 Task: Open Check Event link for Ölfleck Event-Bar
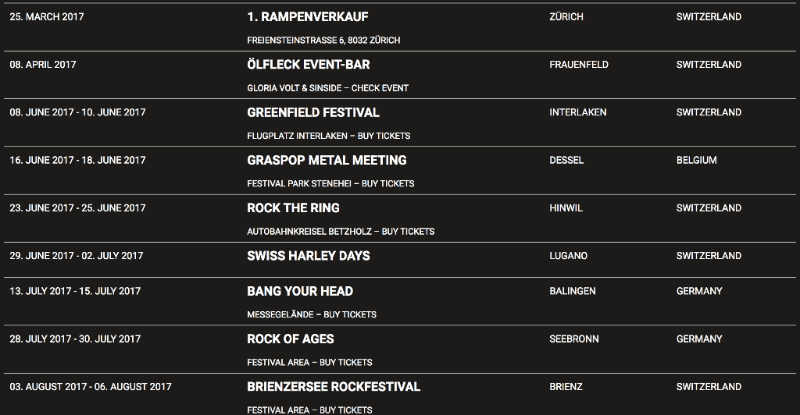(x=381, y=88)
